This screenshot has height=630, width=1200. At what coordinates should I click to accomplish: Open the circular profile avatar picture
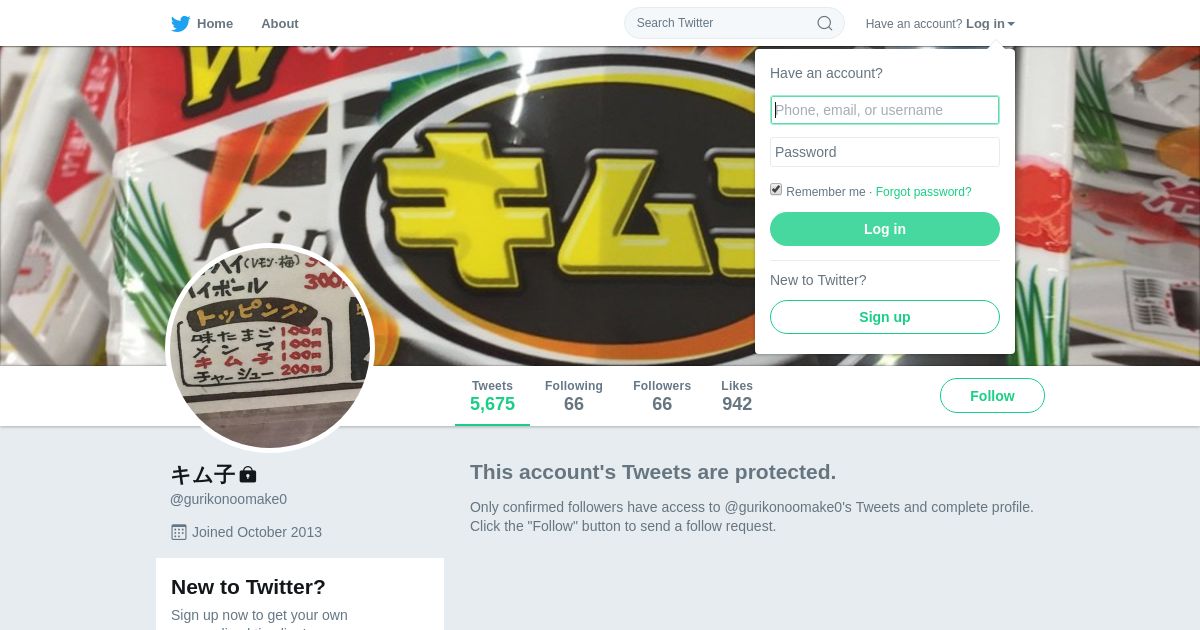[270, 348]
